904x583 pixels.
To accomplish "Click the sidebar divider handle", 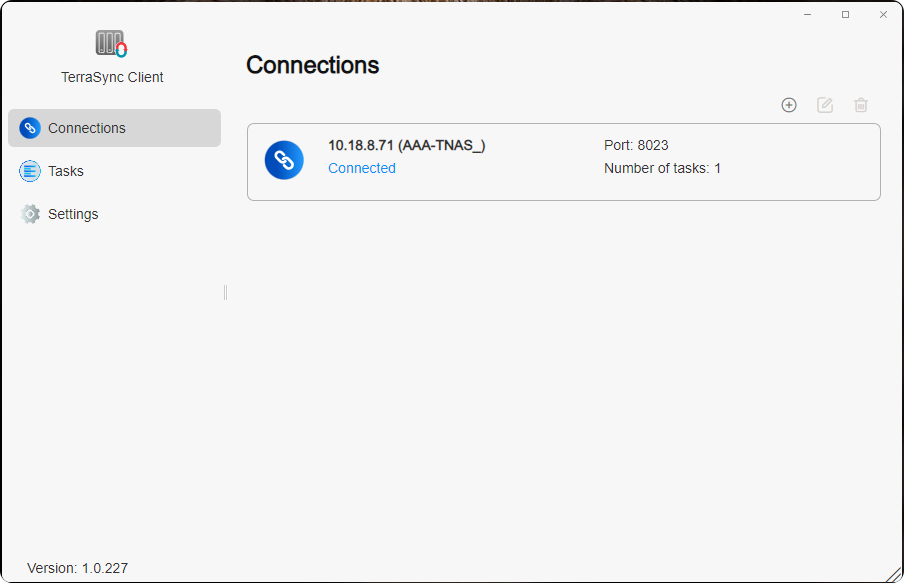I will 224,292.
